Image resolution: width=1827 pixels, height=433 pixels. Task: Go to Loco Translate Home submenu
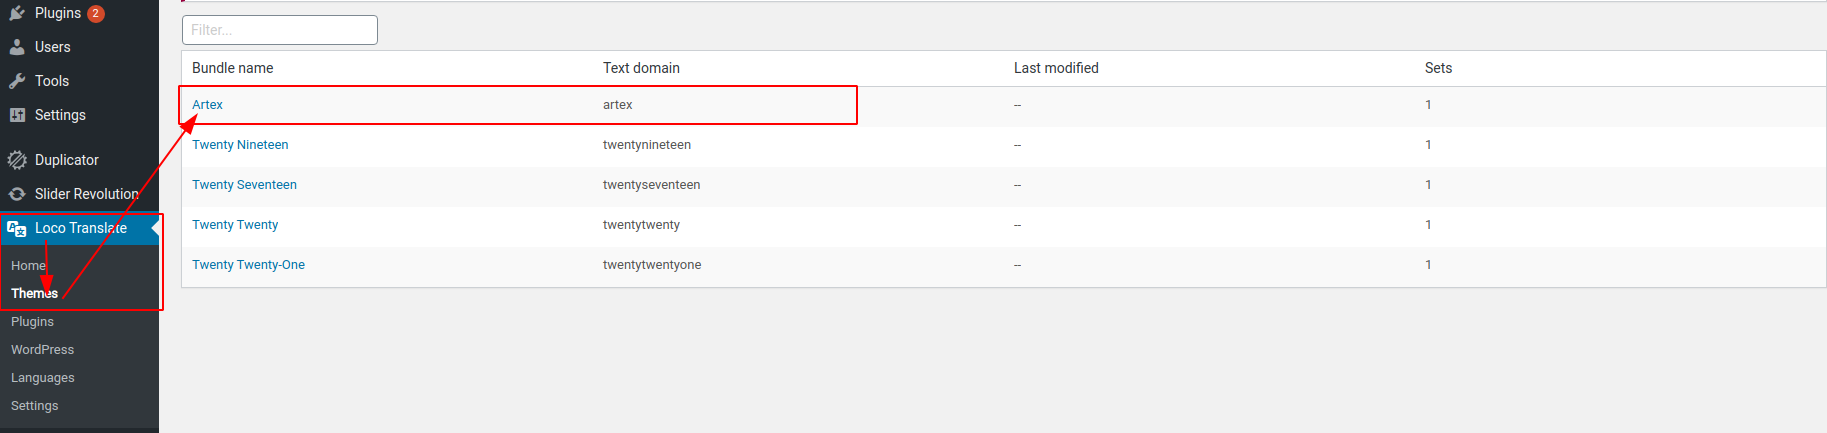click(x=28, y=266)
